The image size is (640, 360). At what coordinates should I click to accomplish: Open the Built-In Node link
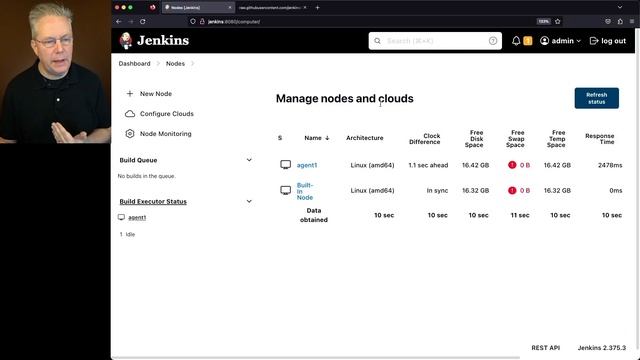click(x=305, y=191)
